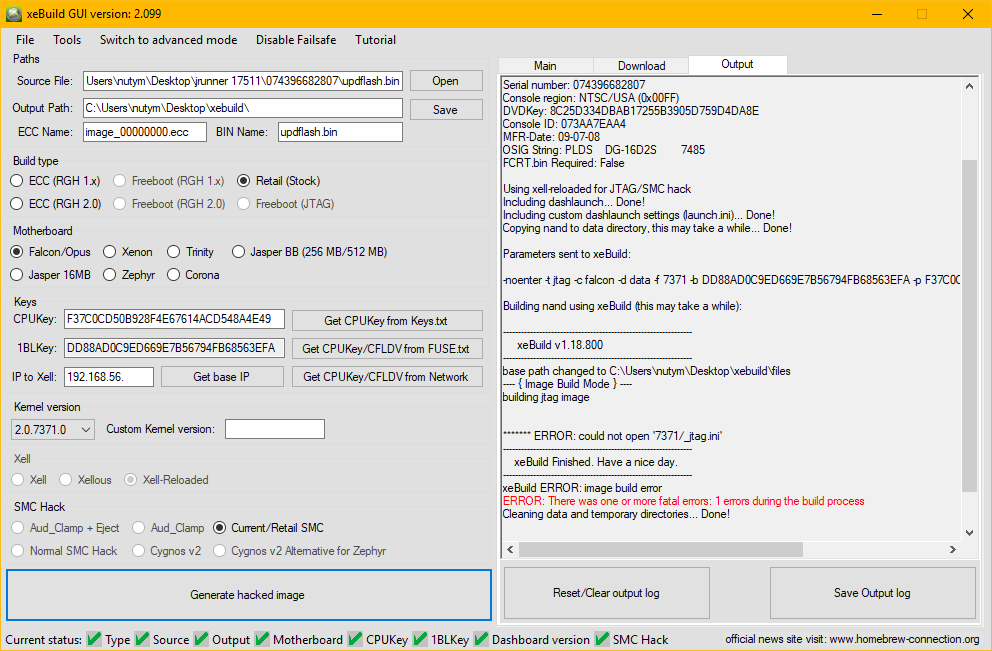Click the "Serial number: 074396682807" line
This screenshot has width=992, height=651.
pos(574,85)
